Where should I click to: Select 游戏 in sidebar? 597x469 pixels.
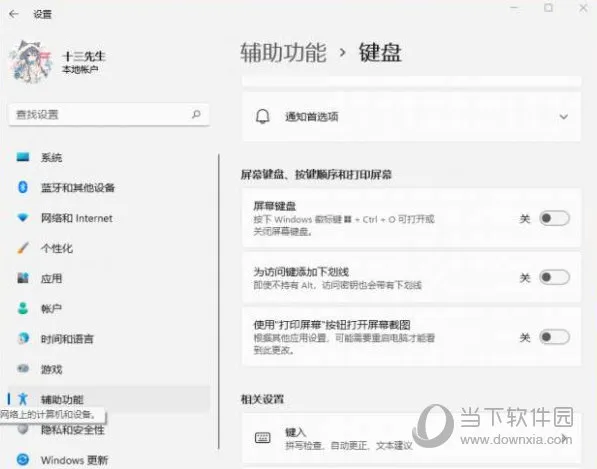[x=109, y=369]
